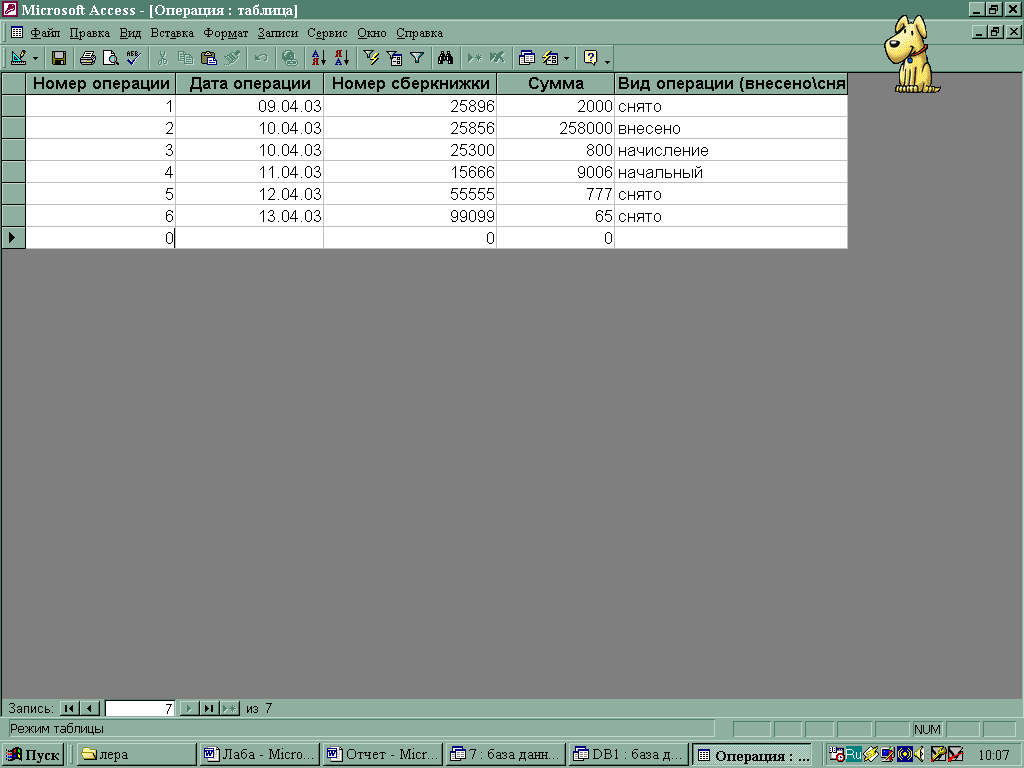Image resolution: width=1024 pixels, height=768 pixels.
Task: Toggle the Apply Filter funnel icon
Action: (417, 58)
